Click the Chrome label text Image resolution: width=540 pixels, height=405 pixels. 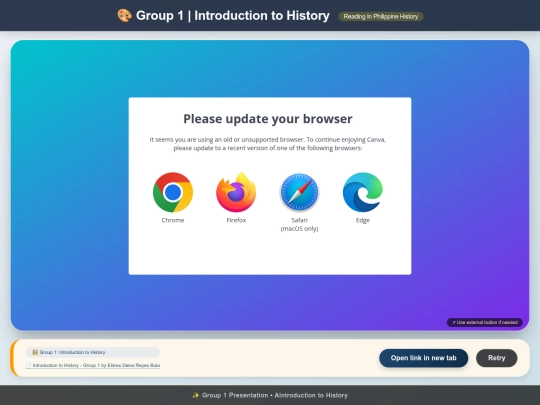pos(173,220)
